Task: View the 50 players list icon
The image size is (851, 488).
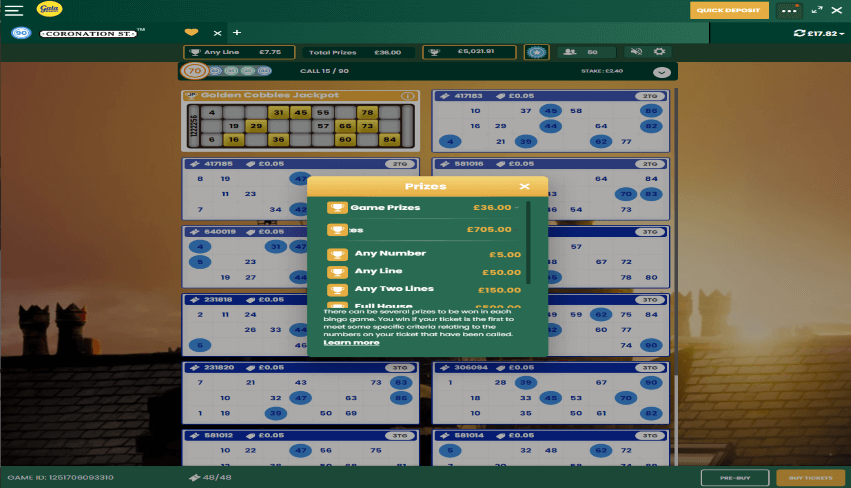Action: click(x=570, y=52)
